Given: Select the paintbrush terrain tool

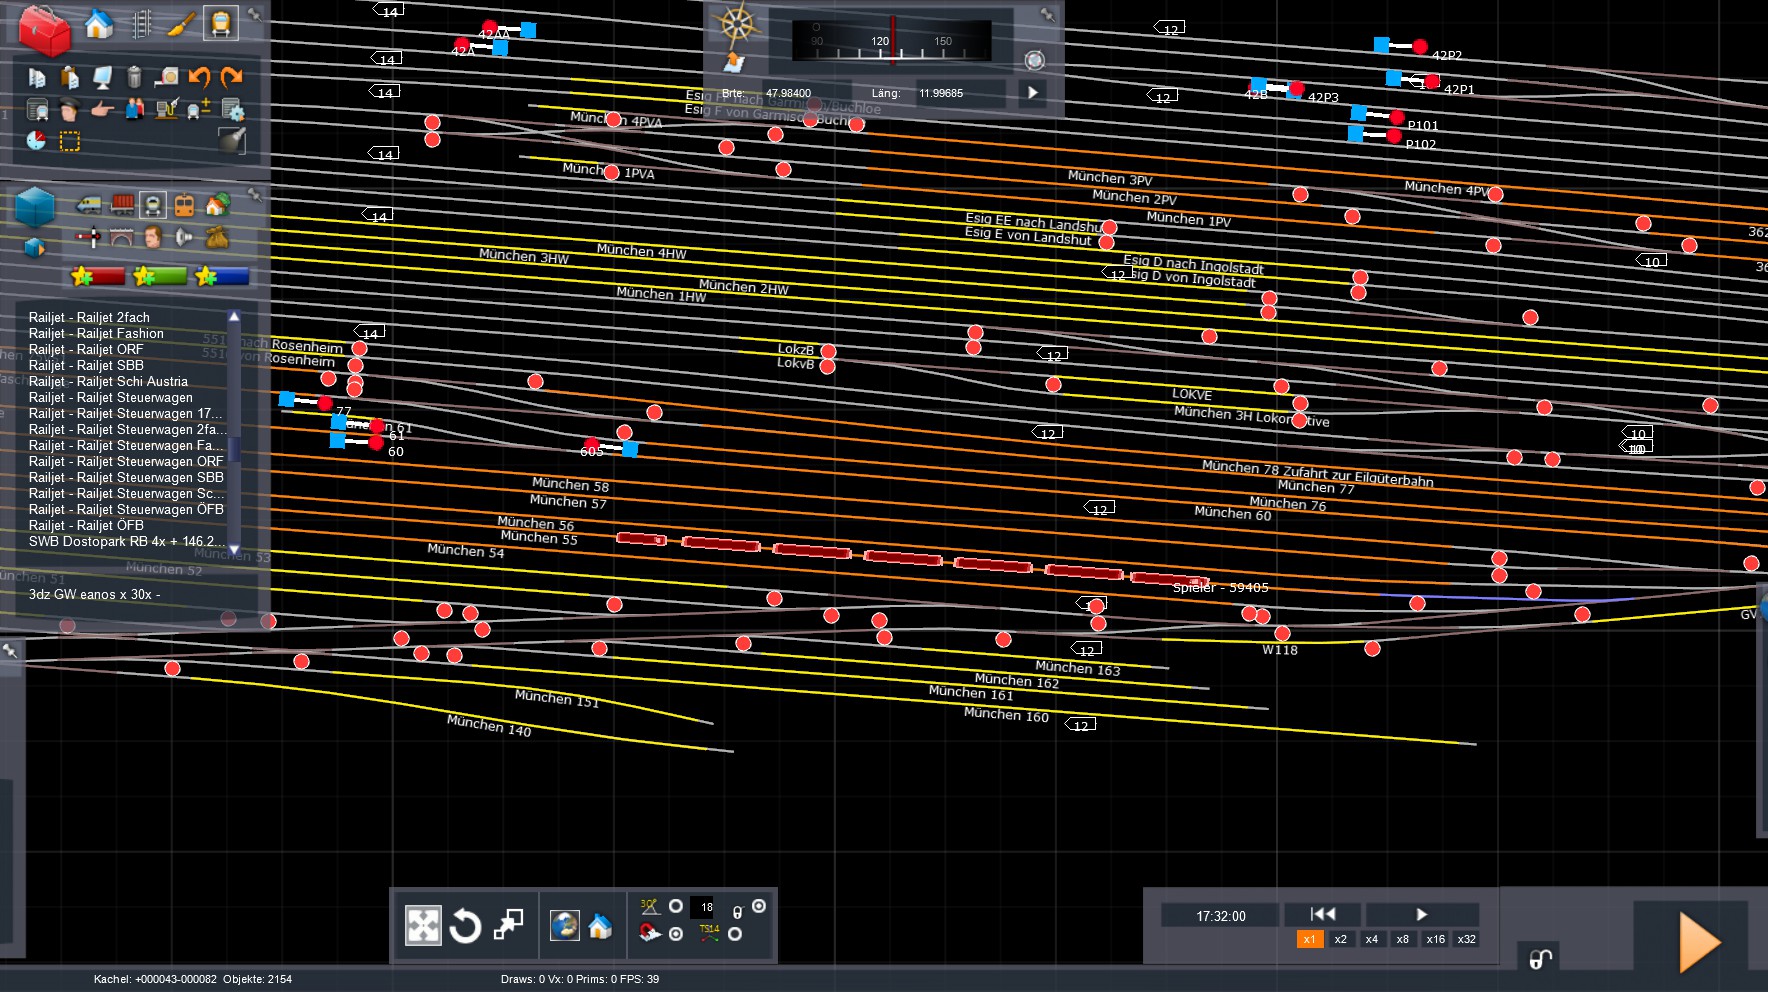Looking at the screenshot, I should click(181, 24).
